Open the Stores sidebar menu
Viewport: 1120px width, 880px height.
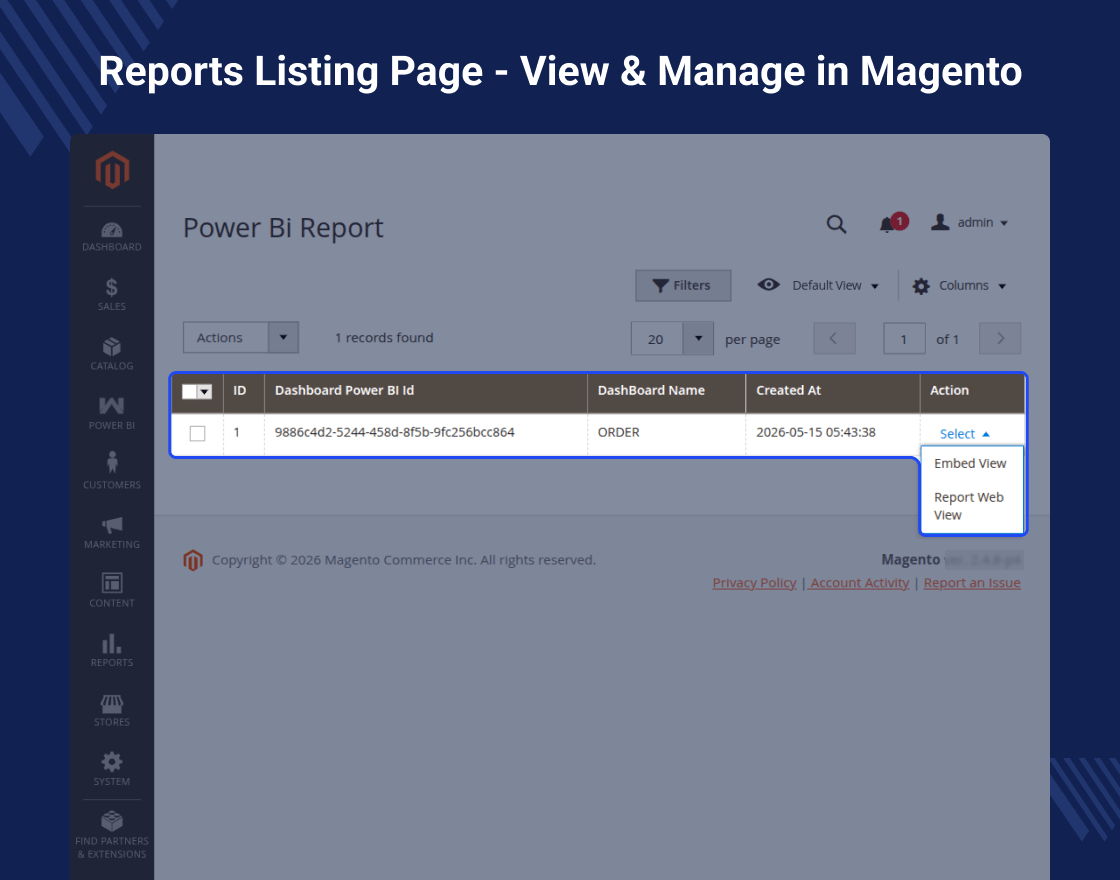tap(112, 710)
